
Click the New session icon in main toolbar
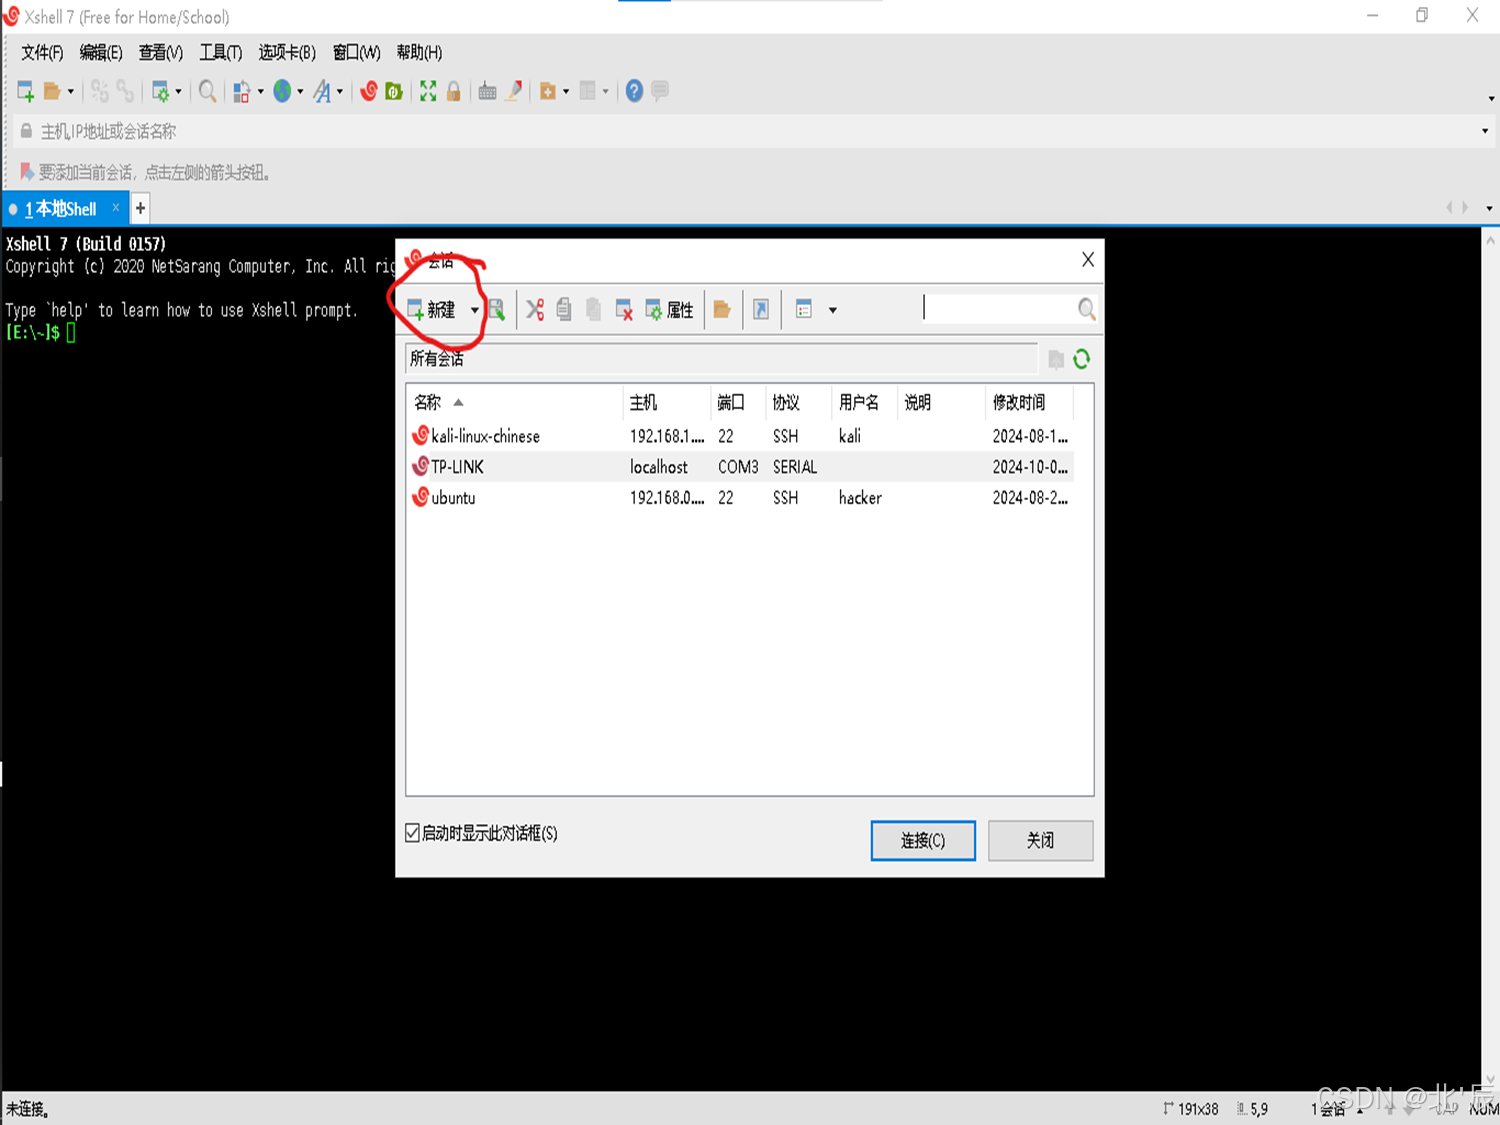pos(26,92)
